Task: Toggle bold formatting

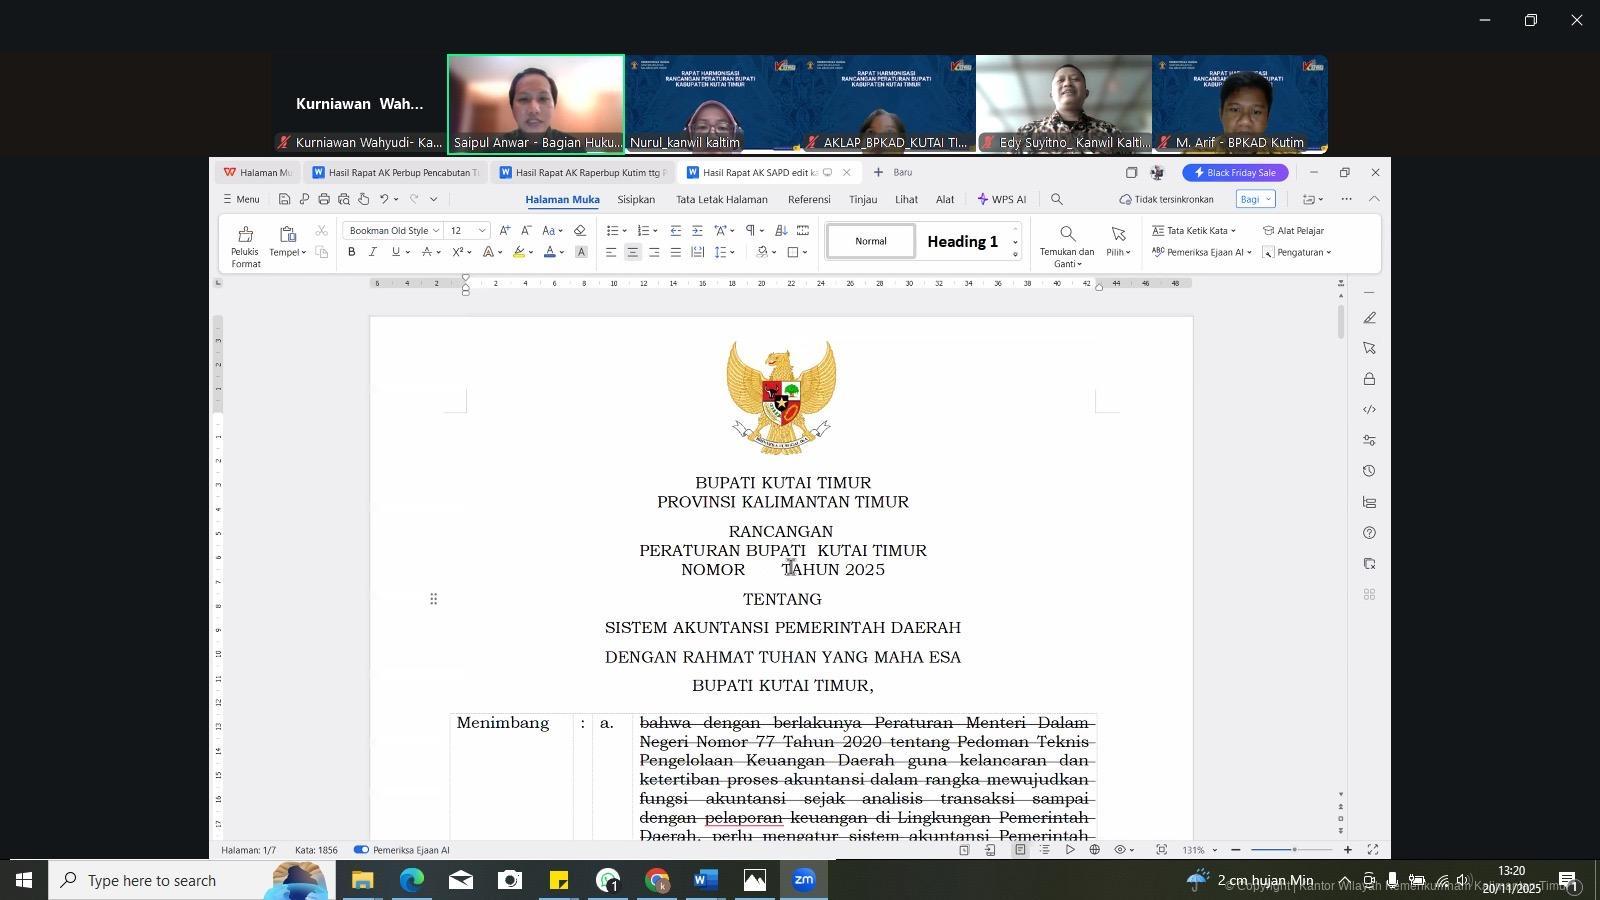Action: tap(352, 253)
